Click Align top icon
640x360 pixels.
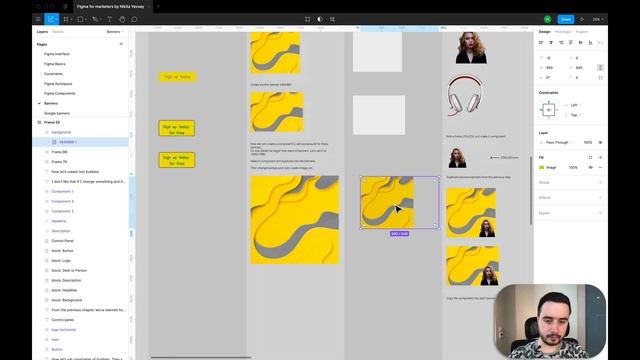tap(571, 42)
